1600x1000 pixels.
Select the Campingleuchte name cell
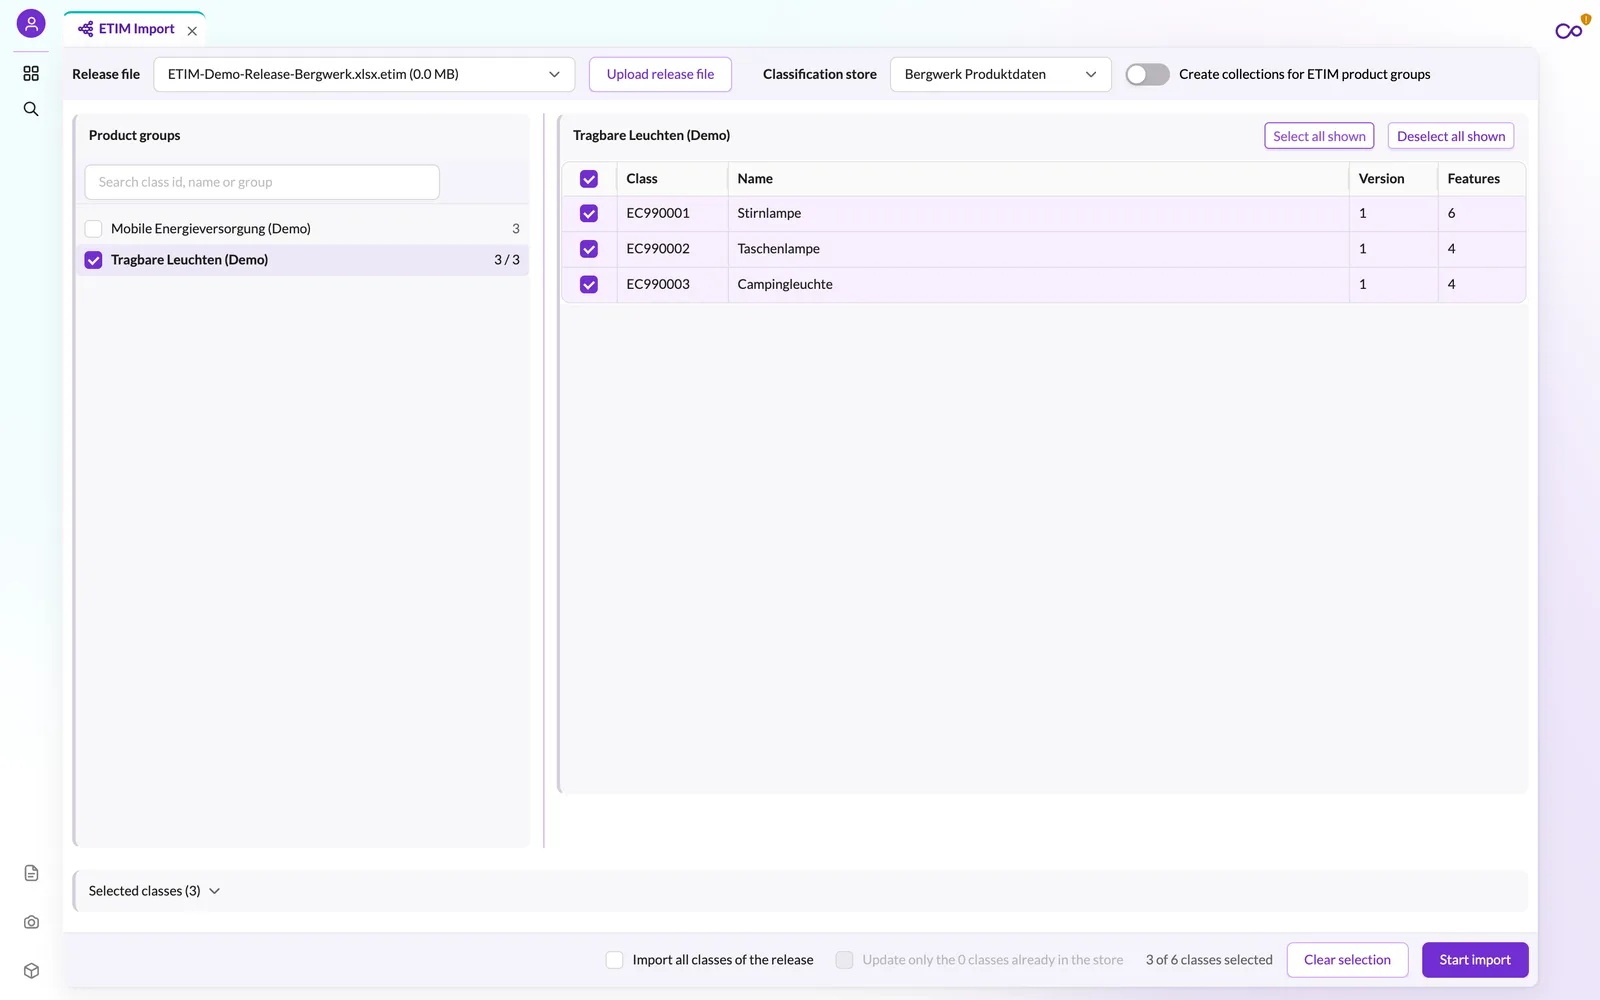coord(1038,285)
